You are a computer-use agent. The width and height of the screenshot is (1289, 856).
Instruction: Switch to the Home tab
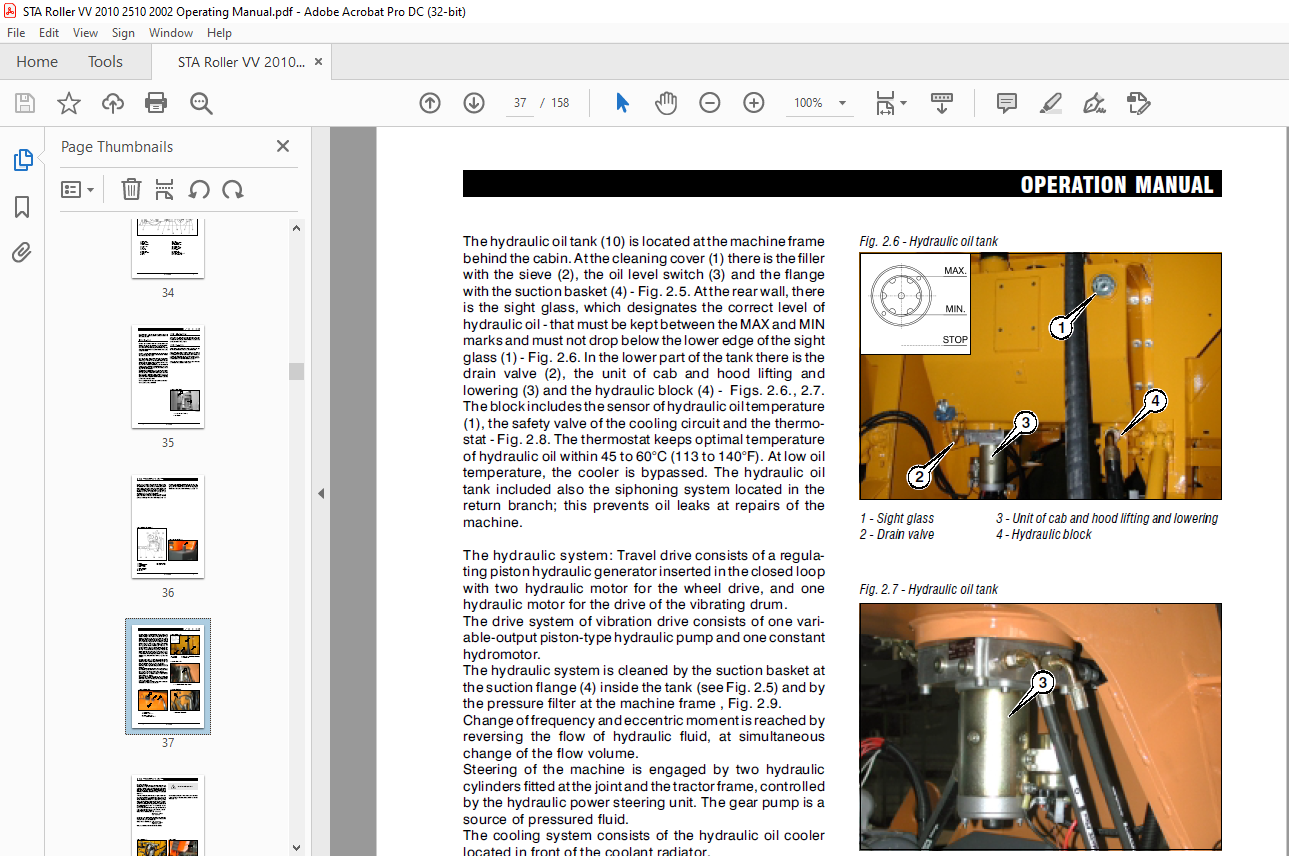(37, 62)
